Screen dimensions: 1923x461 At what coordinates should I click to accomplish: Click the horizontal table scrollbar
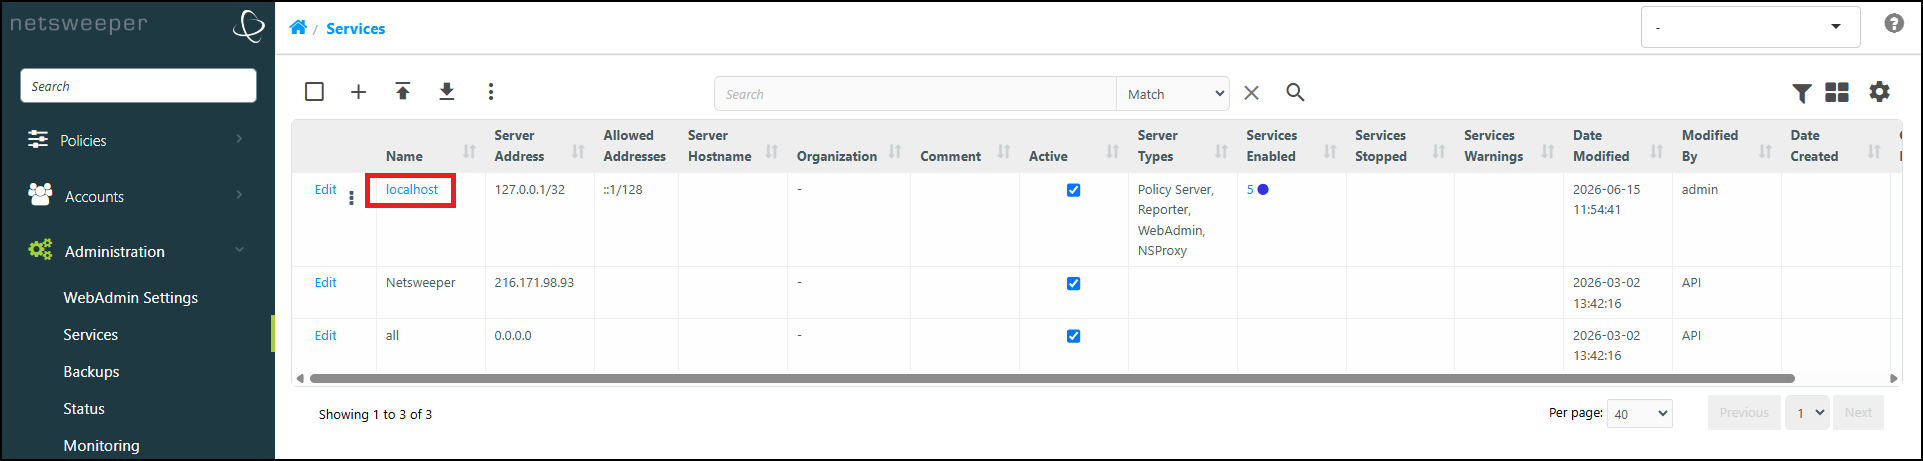[1052, 379]
